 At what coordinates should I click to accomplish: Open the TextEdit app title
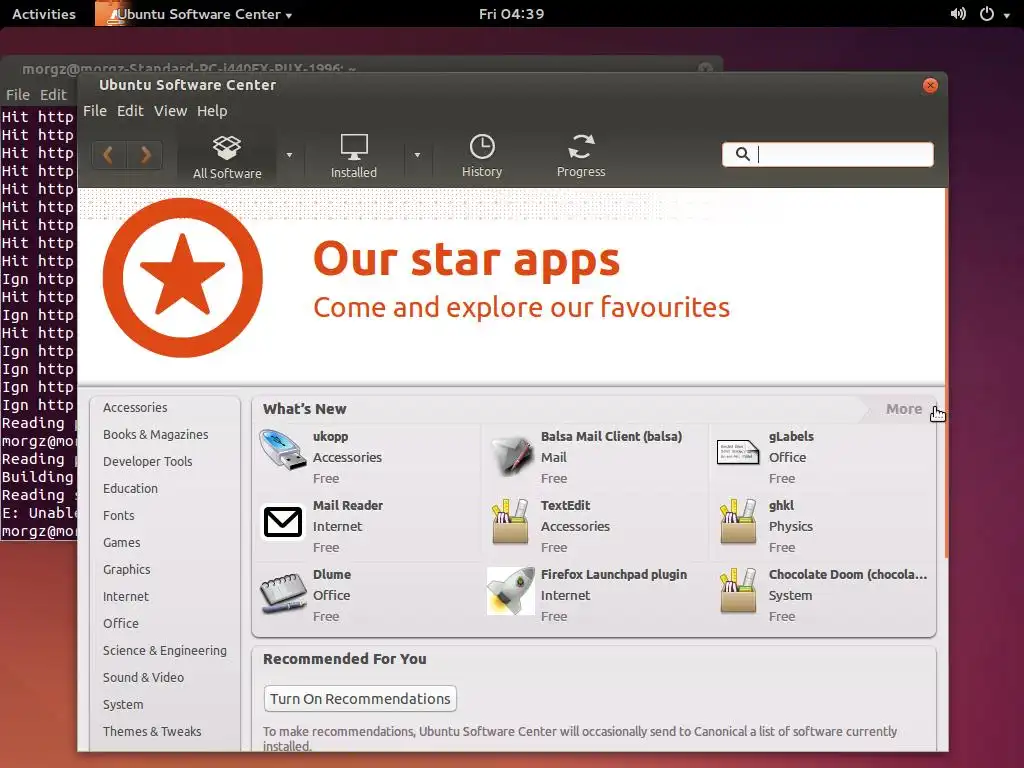tap(565, 505)
